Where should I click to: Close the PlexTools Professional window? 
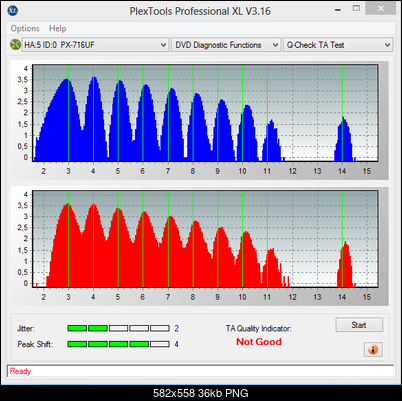[x=381, y=9]
